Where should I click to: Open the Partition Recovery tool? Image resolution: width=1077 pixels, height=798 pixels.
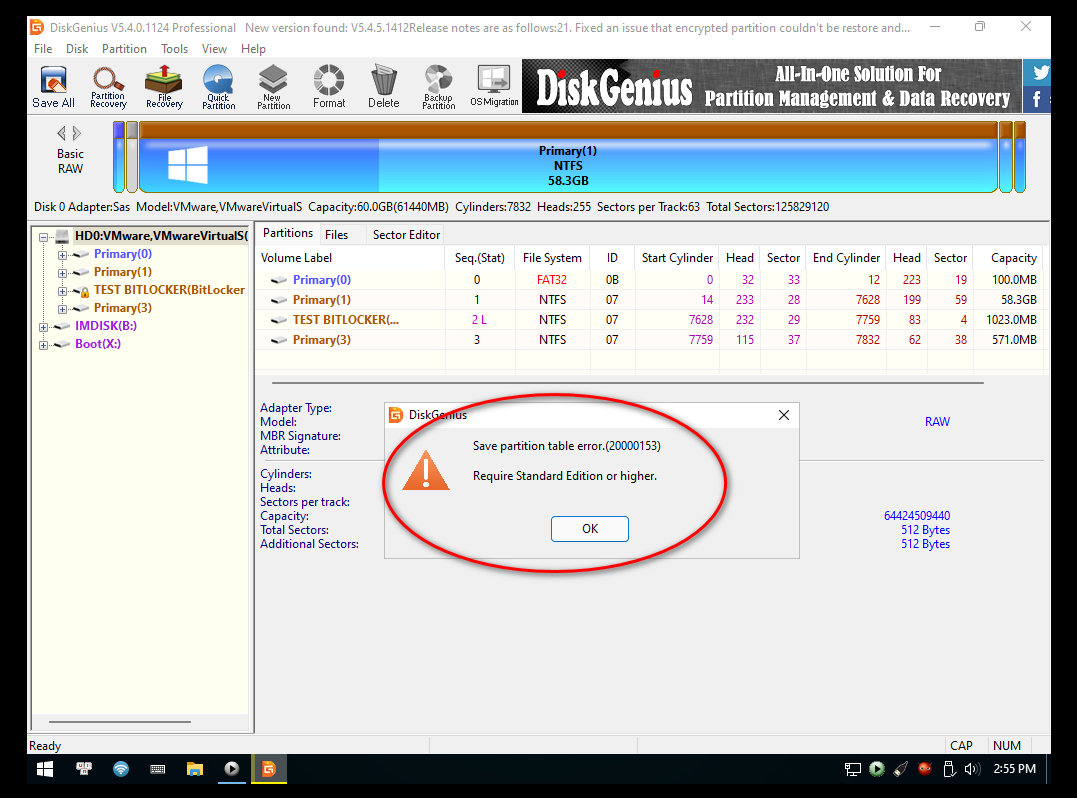pos(109,87)
